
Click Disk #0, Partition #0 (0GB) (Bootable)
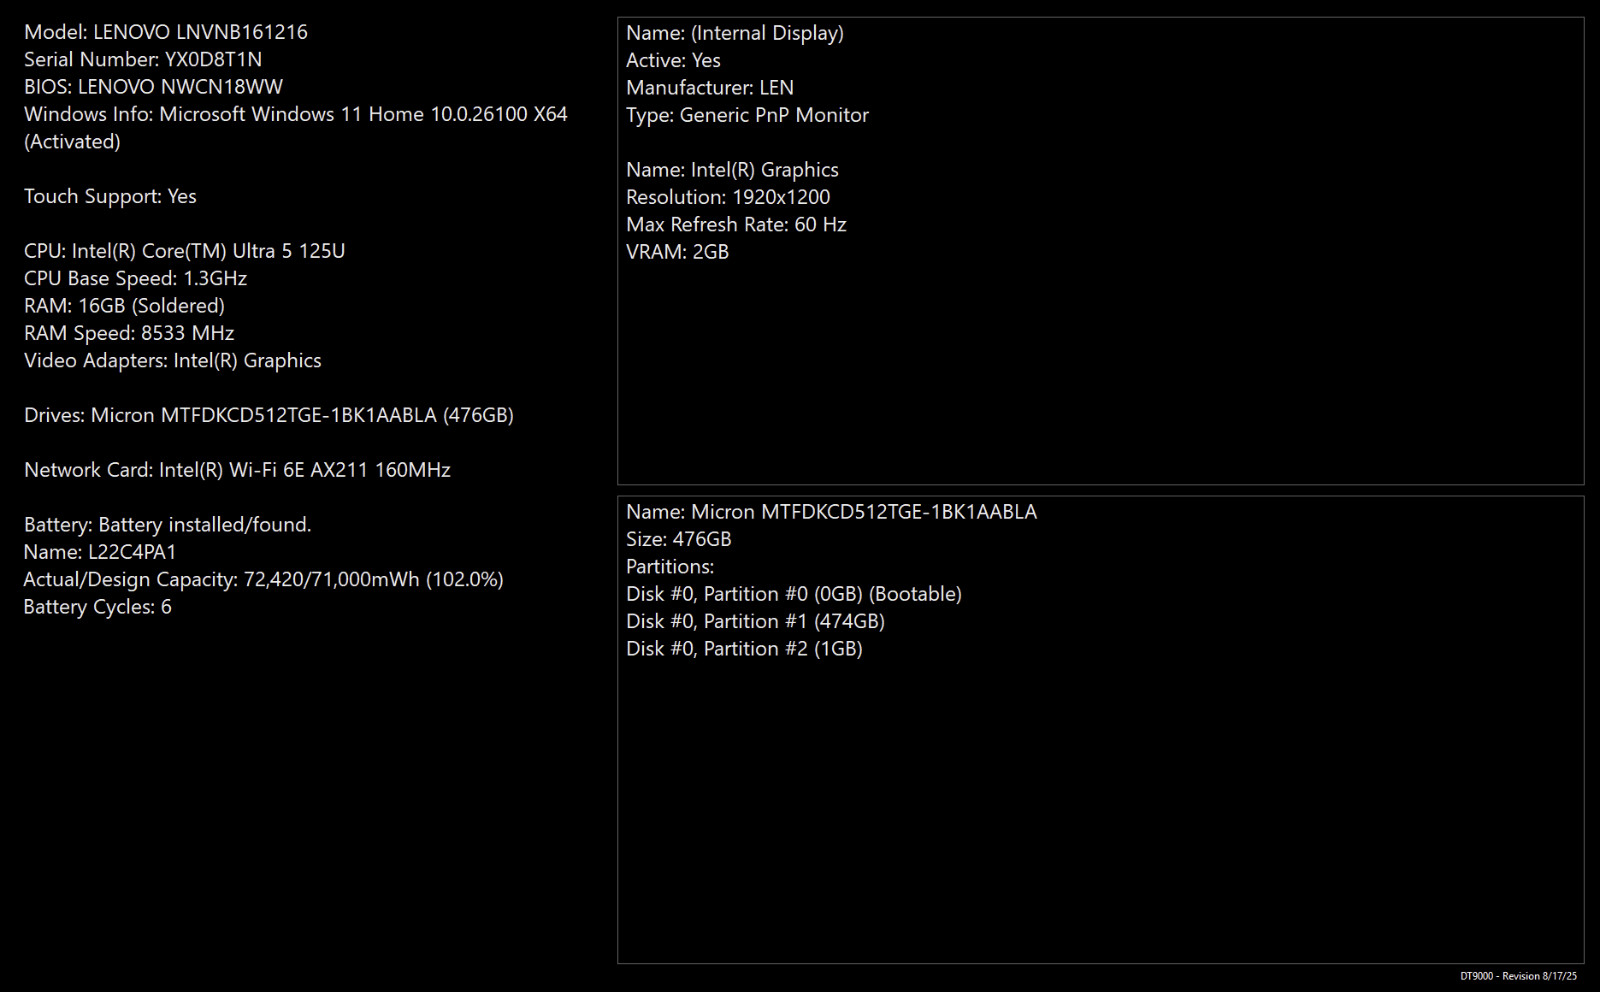click(x=794, y=594)
